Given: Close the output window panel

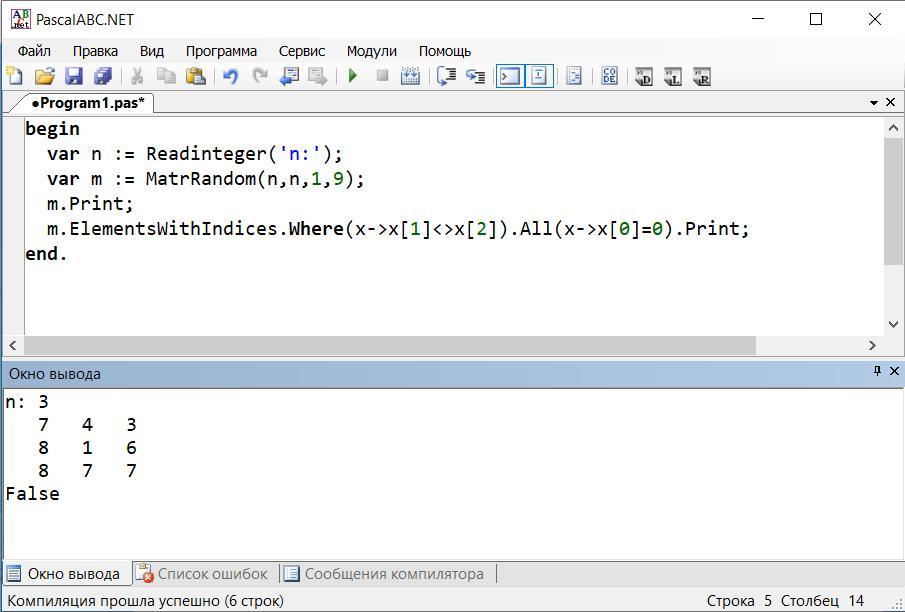Looking at the screenshot, I should [x=894, y=371].
